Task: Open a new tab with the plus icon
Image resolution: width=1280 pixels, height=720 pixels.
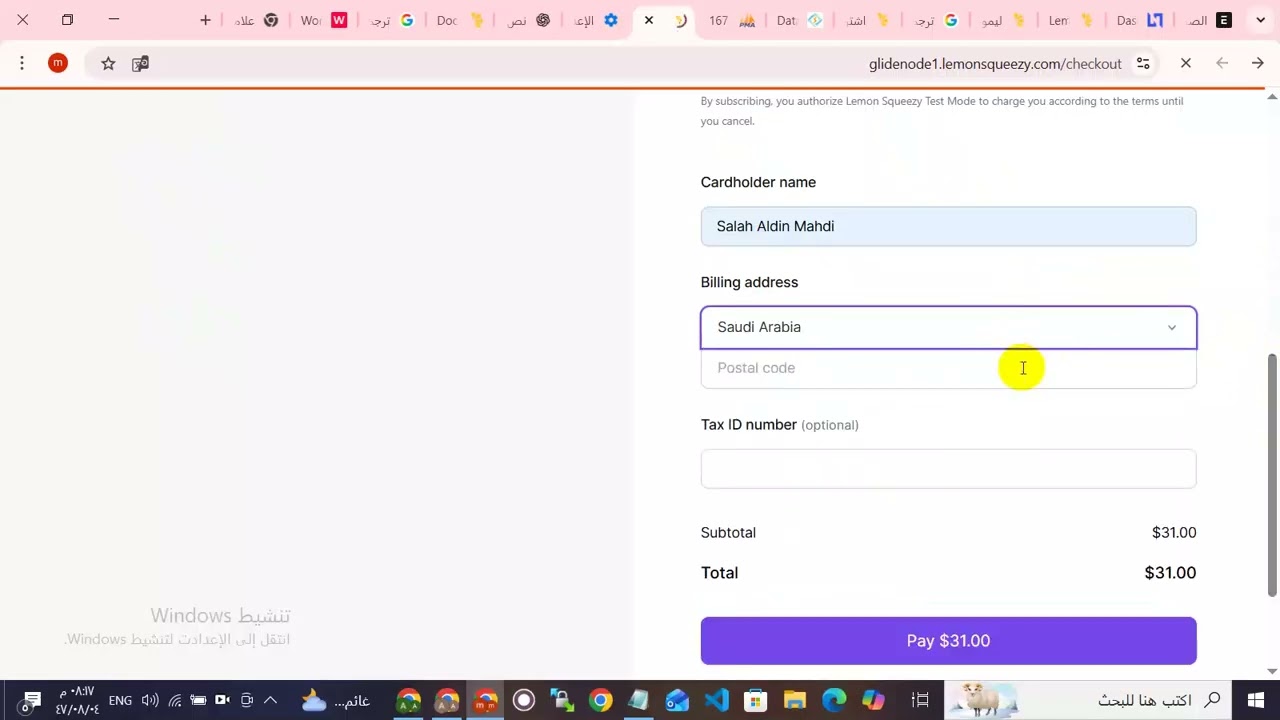Action: point(205,20)
